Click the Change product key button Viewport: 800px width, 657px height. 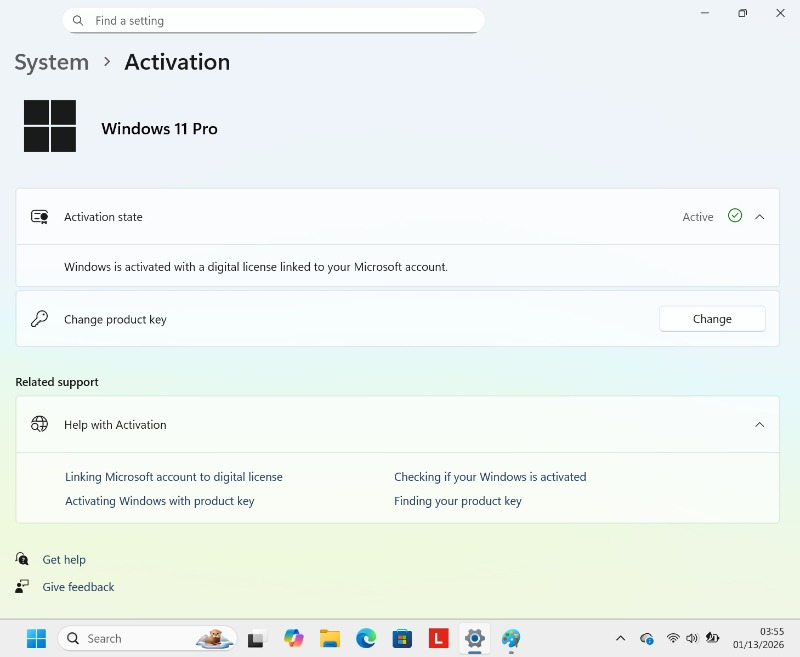[x=712, y=319]
